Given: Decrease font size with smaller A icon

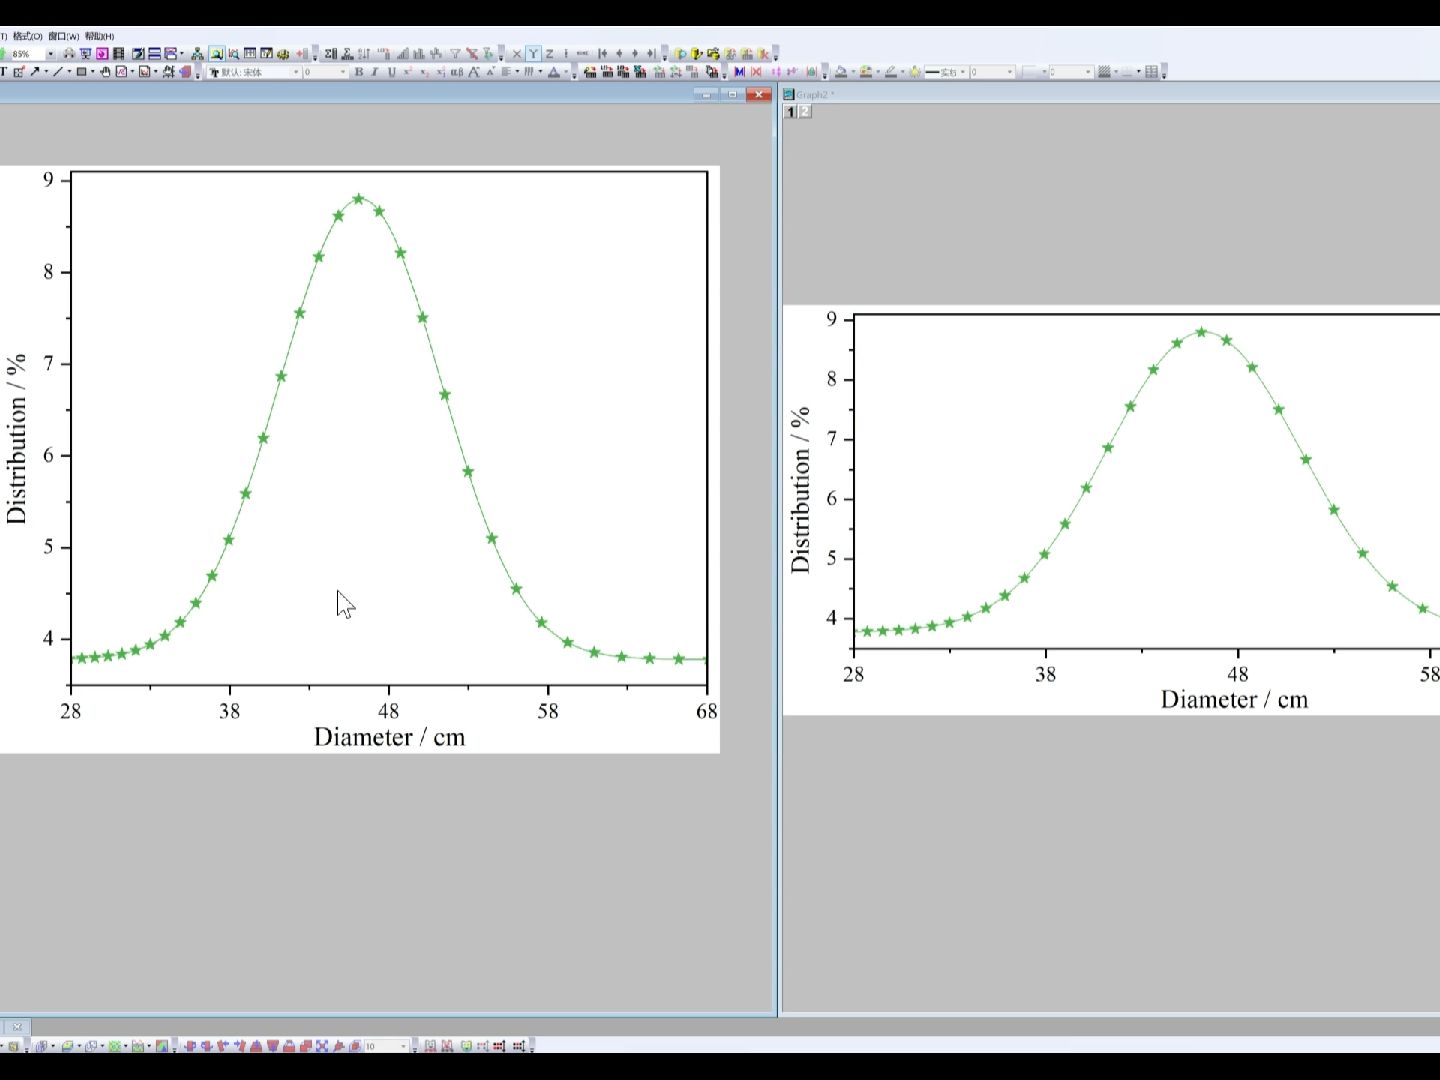Looking at the screenshot, I should point(490,72).
